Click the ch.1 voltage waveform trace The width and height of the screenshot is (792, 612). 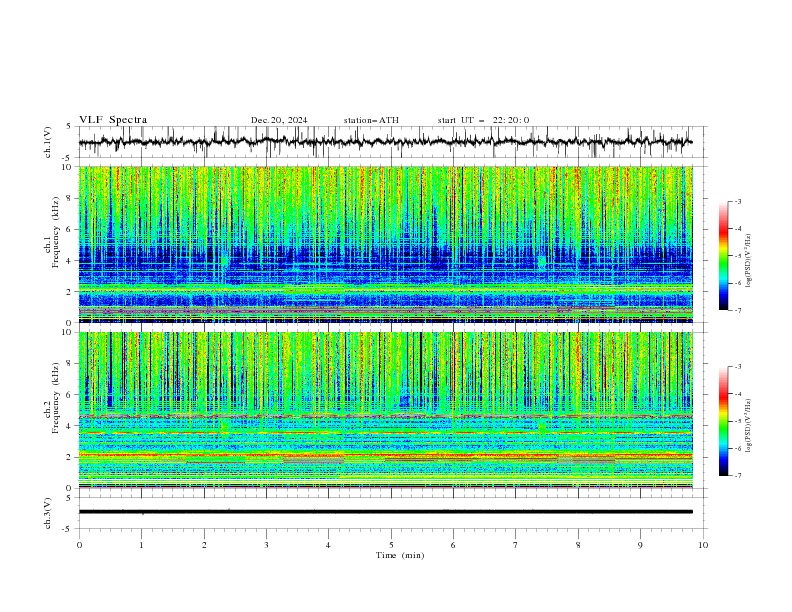tap(385, 142)
